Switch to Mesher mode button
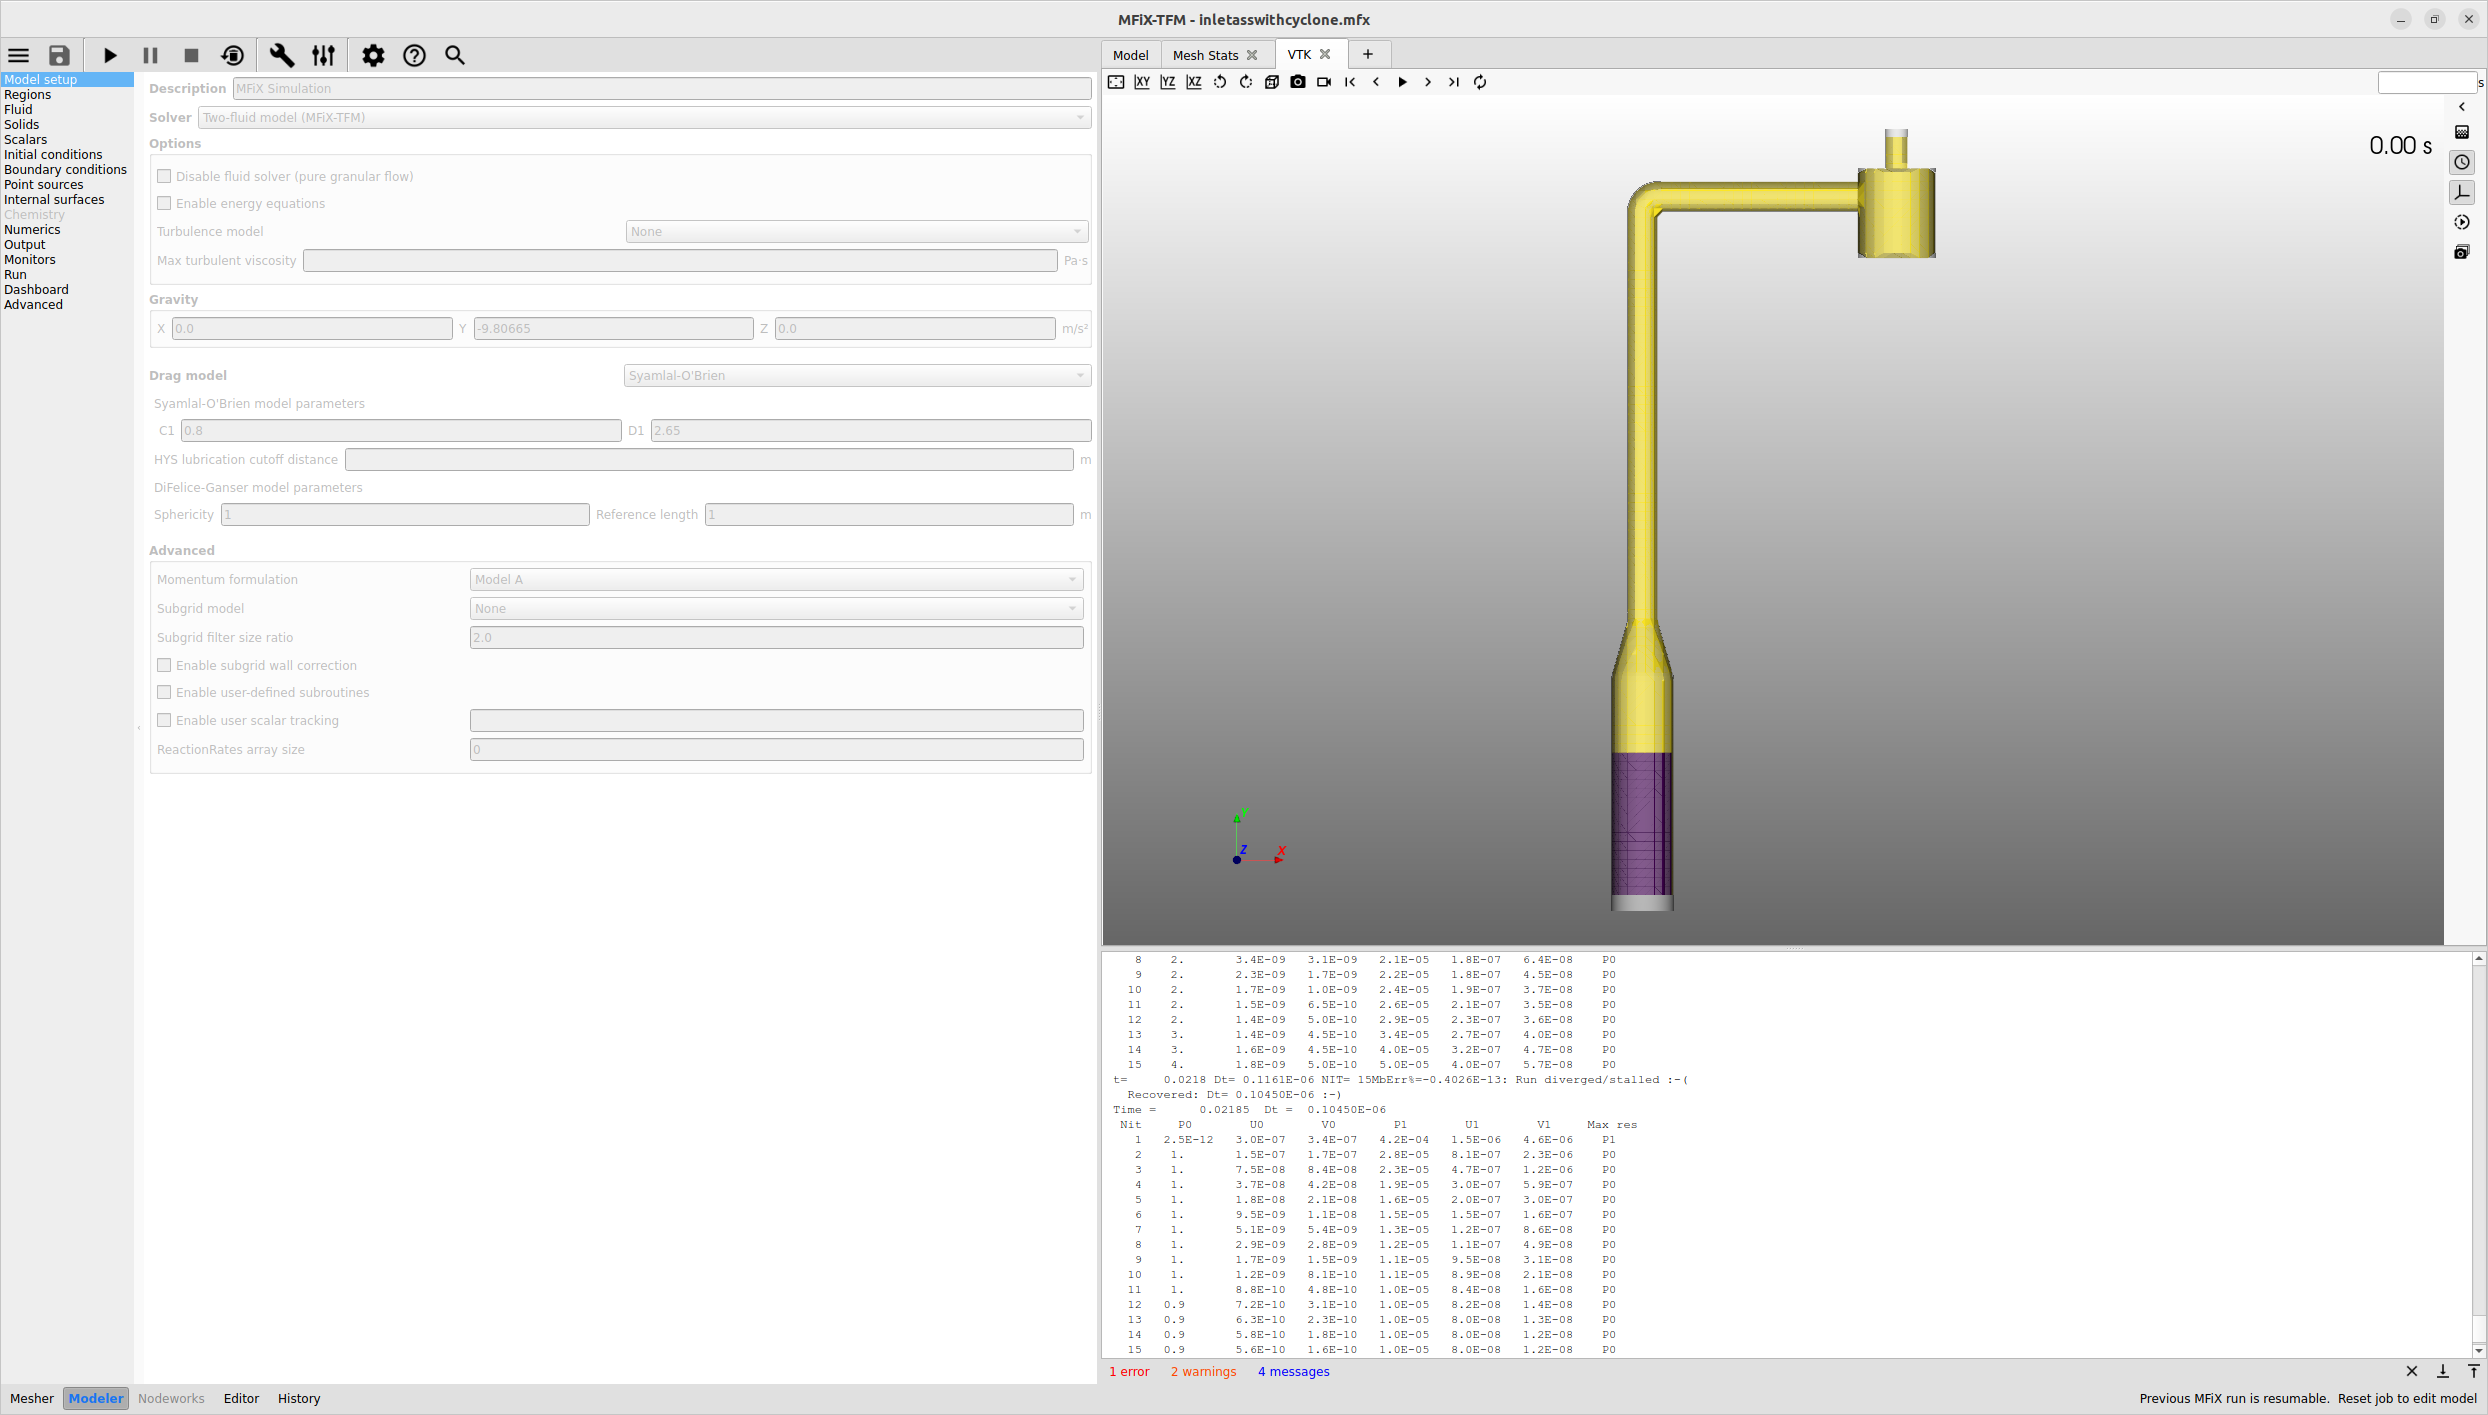2488x1415 pixels. [x=32, y=1398]
